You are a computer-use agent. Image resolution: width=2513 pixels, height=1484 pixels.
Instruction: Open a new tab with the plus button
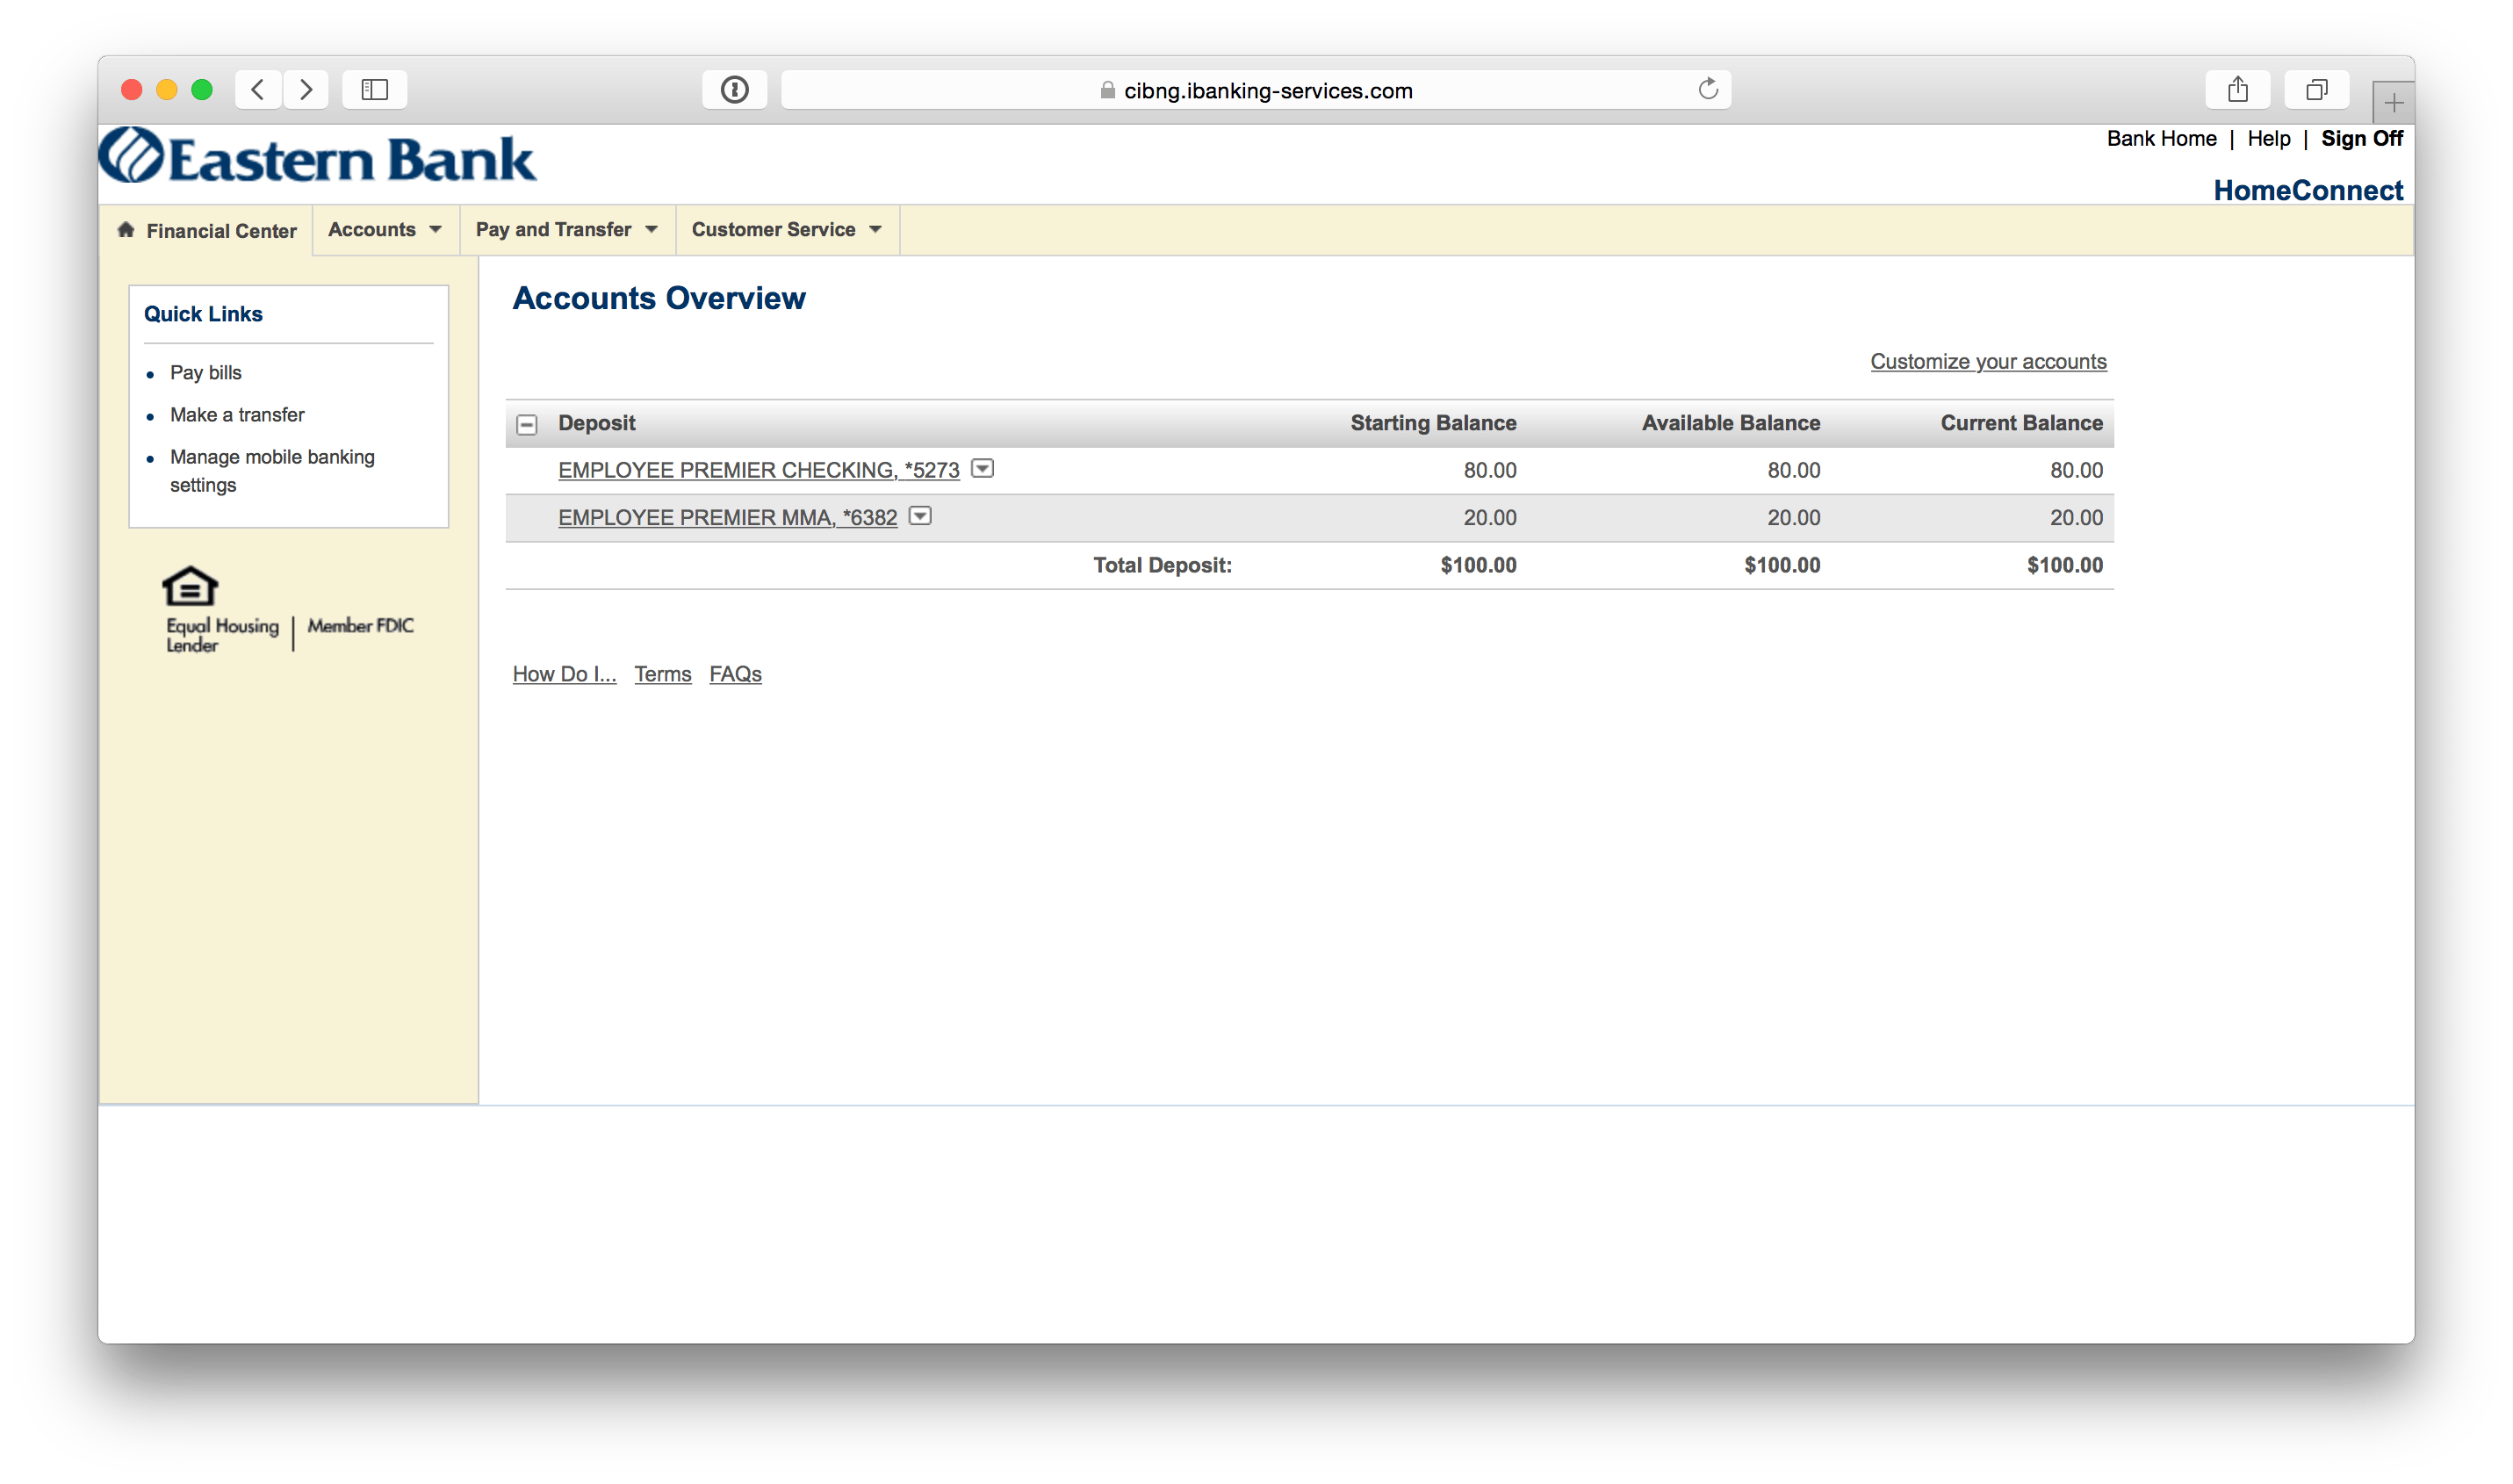click(2394, 102)
